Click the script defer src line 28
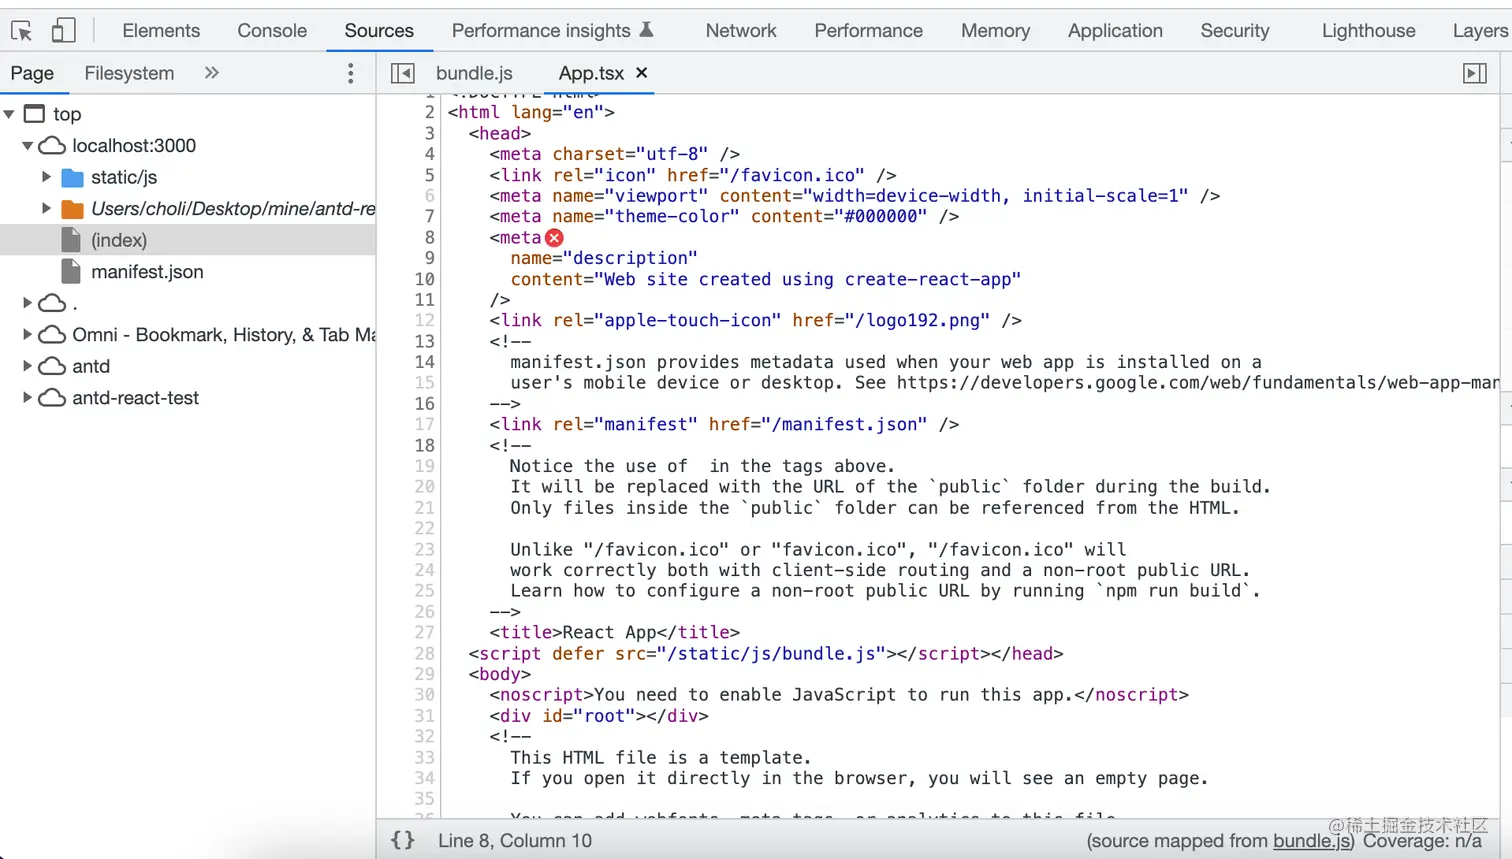This screenshot has width=1512, height=859. click(766, 654)
